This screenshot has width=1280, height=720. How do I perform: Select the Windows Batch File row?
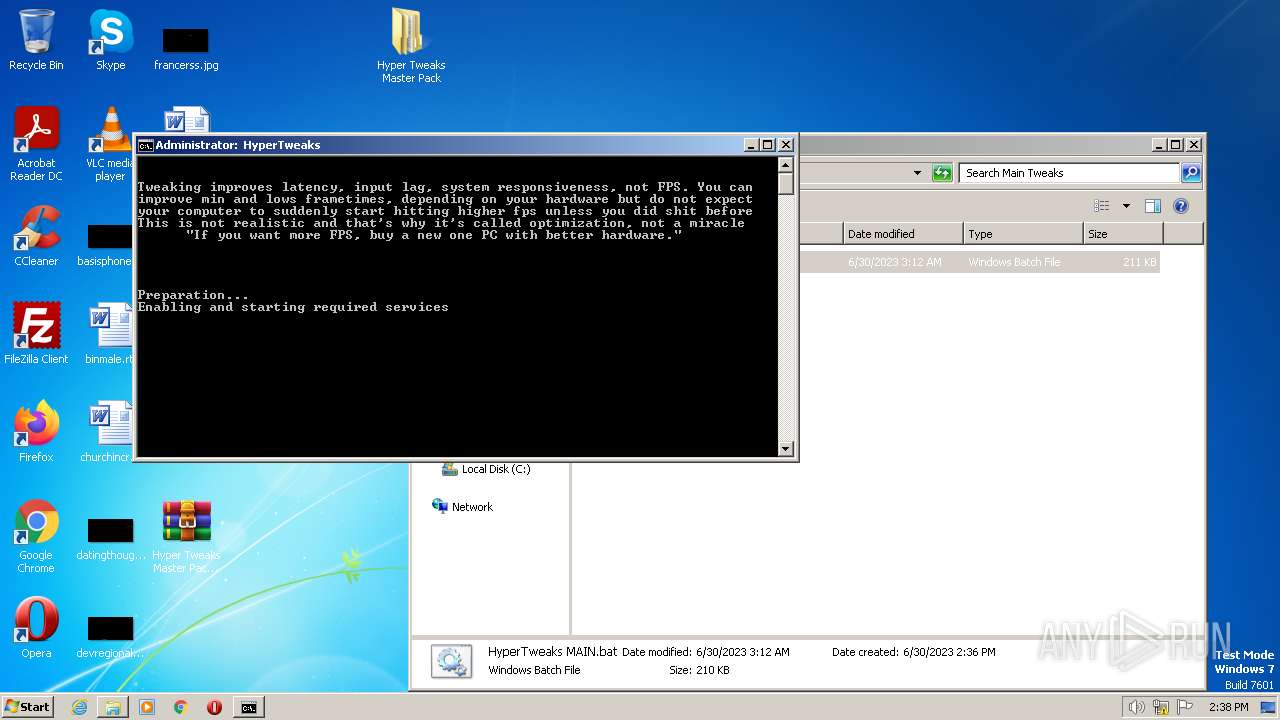tap(979, 262)
